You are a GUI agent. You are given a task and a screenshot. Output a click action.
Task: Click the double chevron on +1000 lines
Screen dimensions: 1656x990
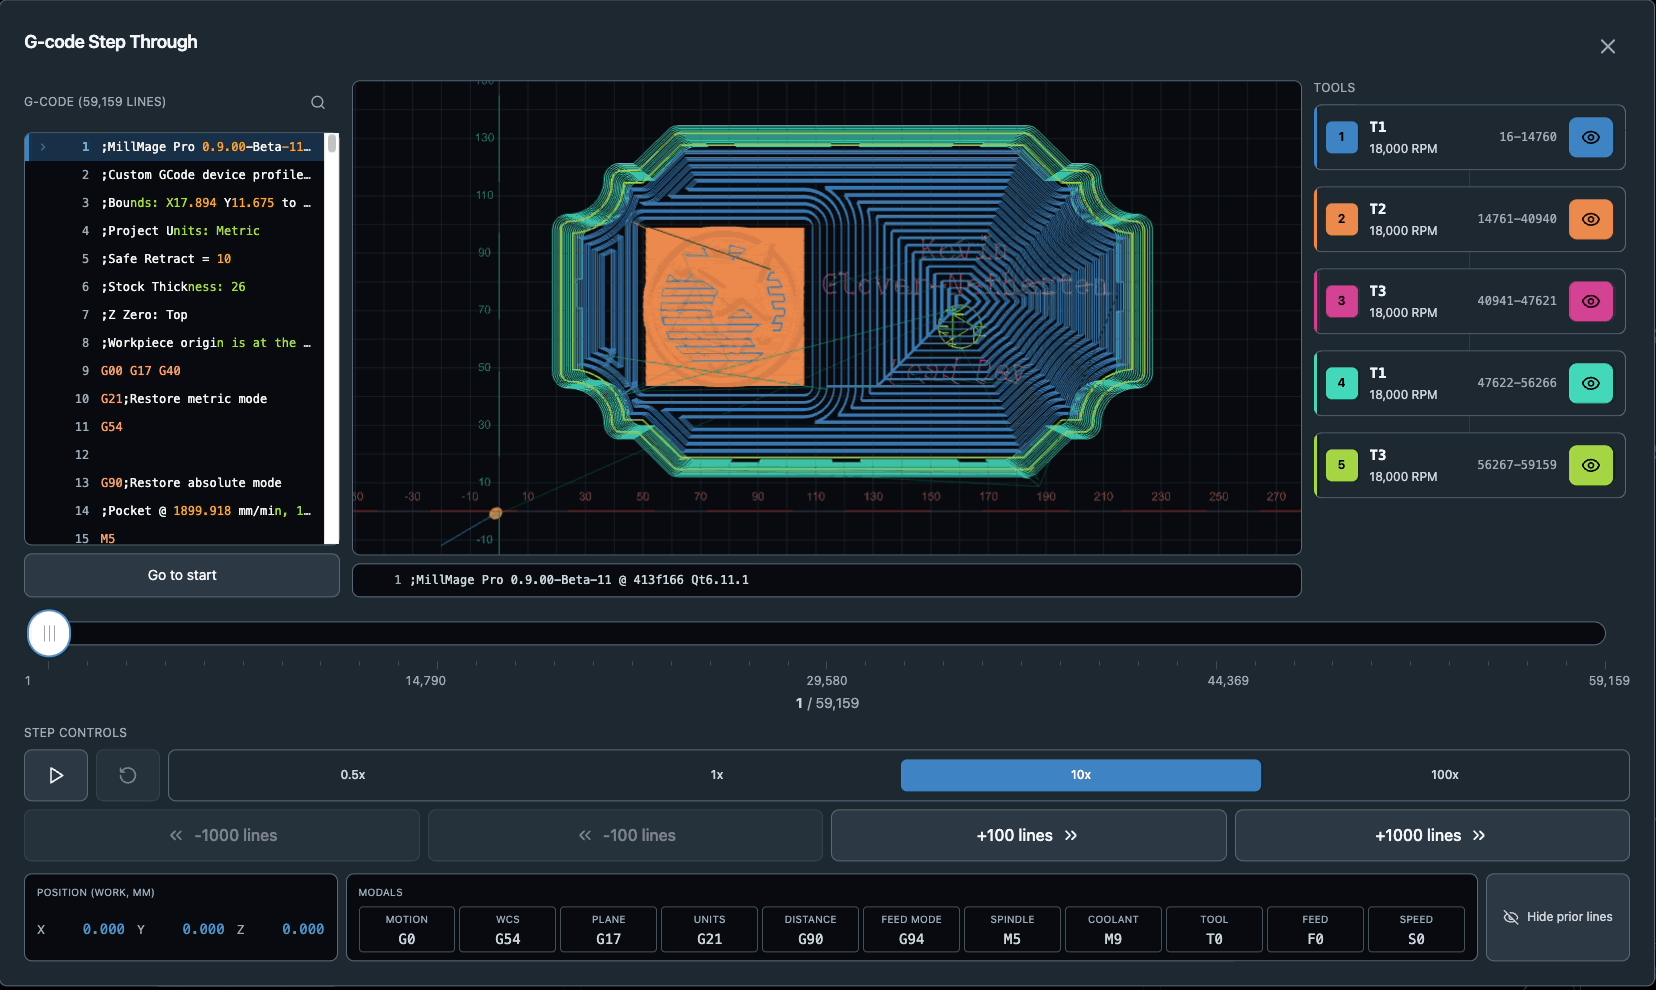coord(1479,836)
